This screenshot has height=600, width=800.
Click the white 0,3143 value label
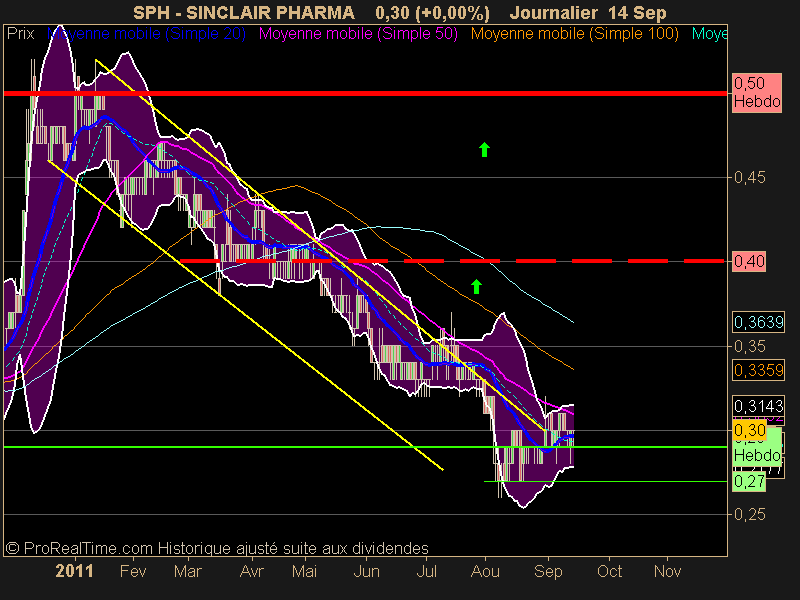click(759, 406)
